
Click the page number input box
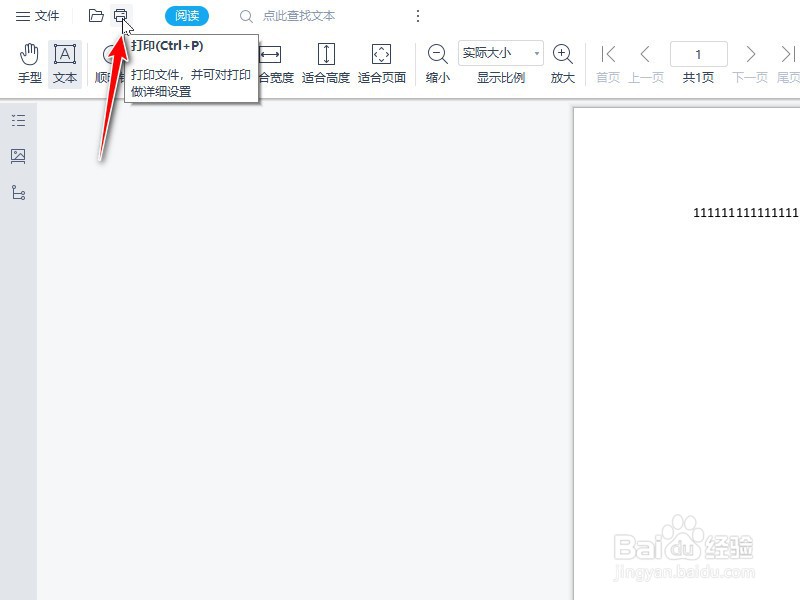pos(698,54)
